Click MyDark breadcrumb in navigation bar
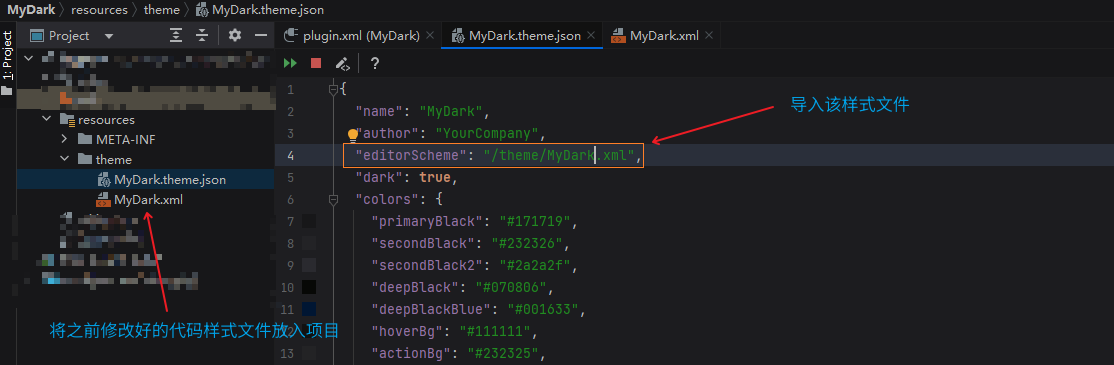The height and width of the screenshot is (365, 1114). tap(31, 10)
